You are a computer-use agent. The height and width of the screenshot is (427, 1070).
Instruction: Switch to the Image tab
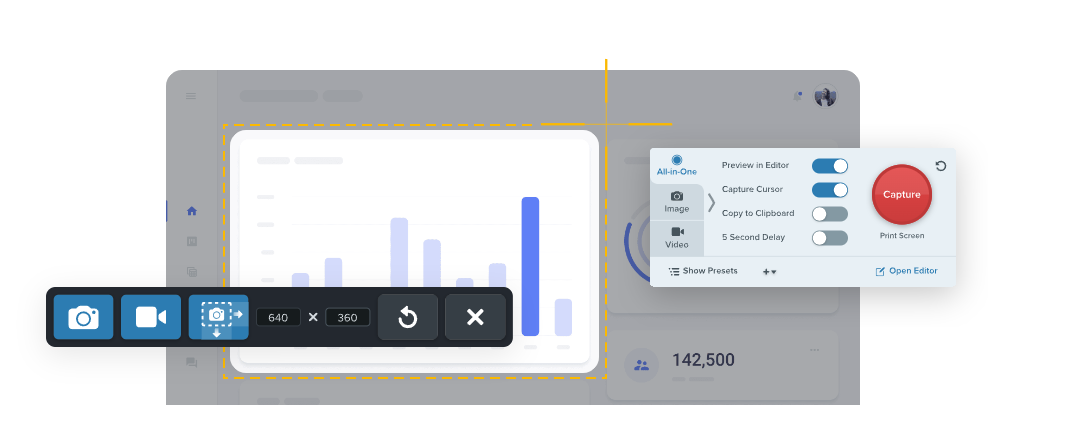coord(677,202)
